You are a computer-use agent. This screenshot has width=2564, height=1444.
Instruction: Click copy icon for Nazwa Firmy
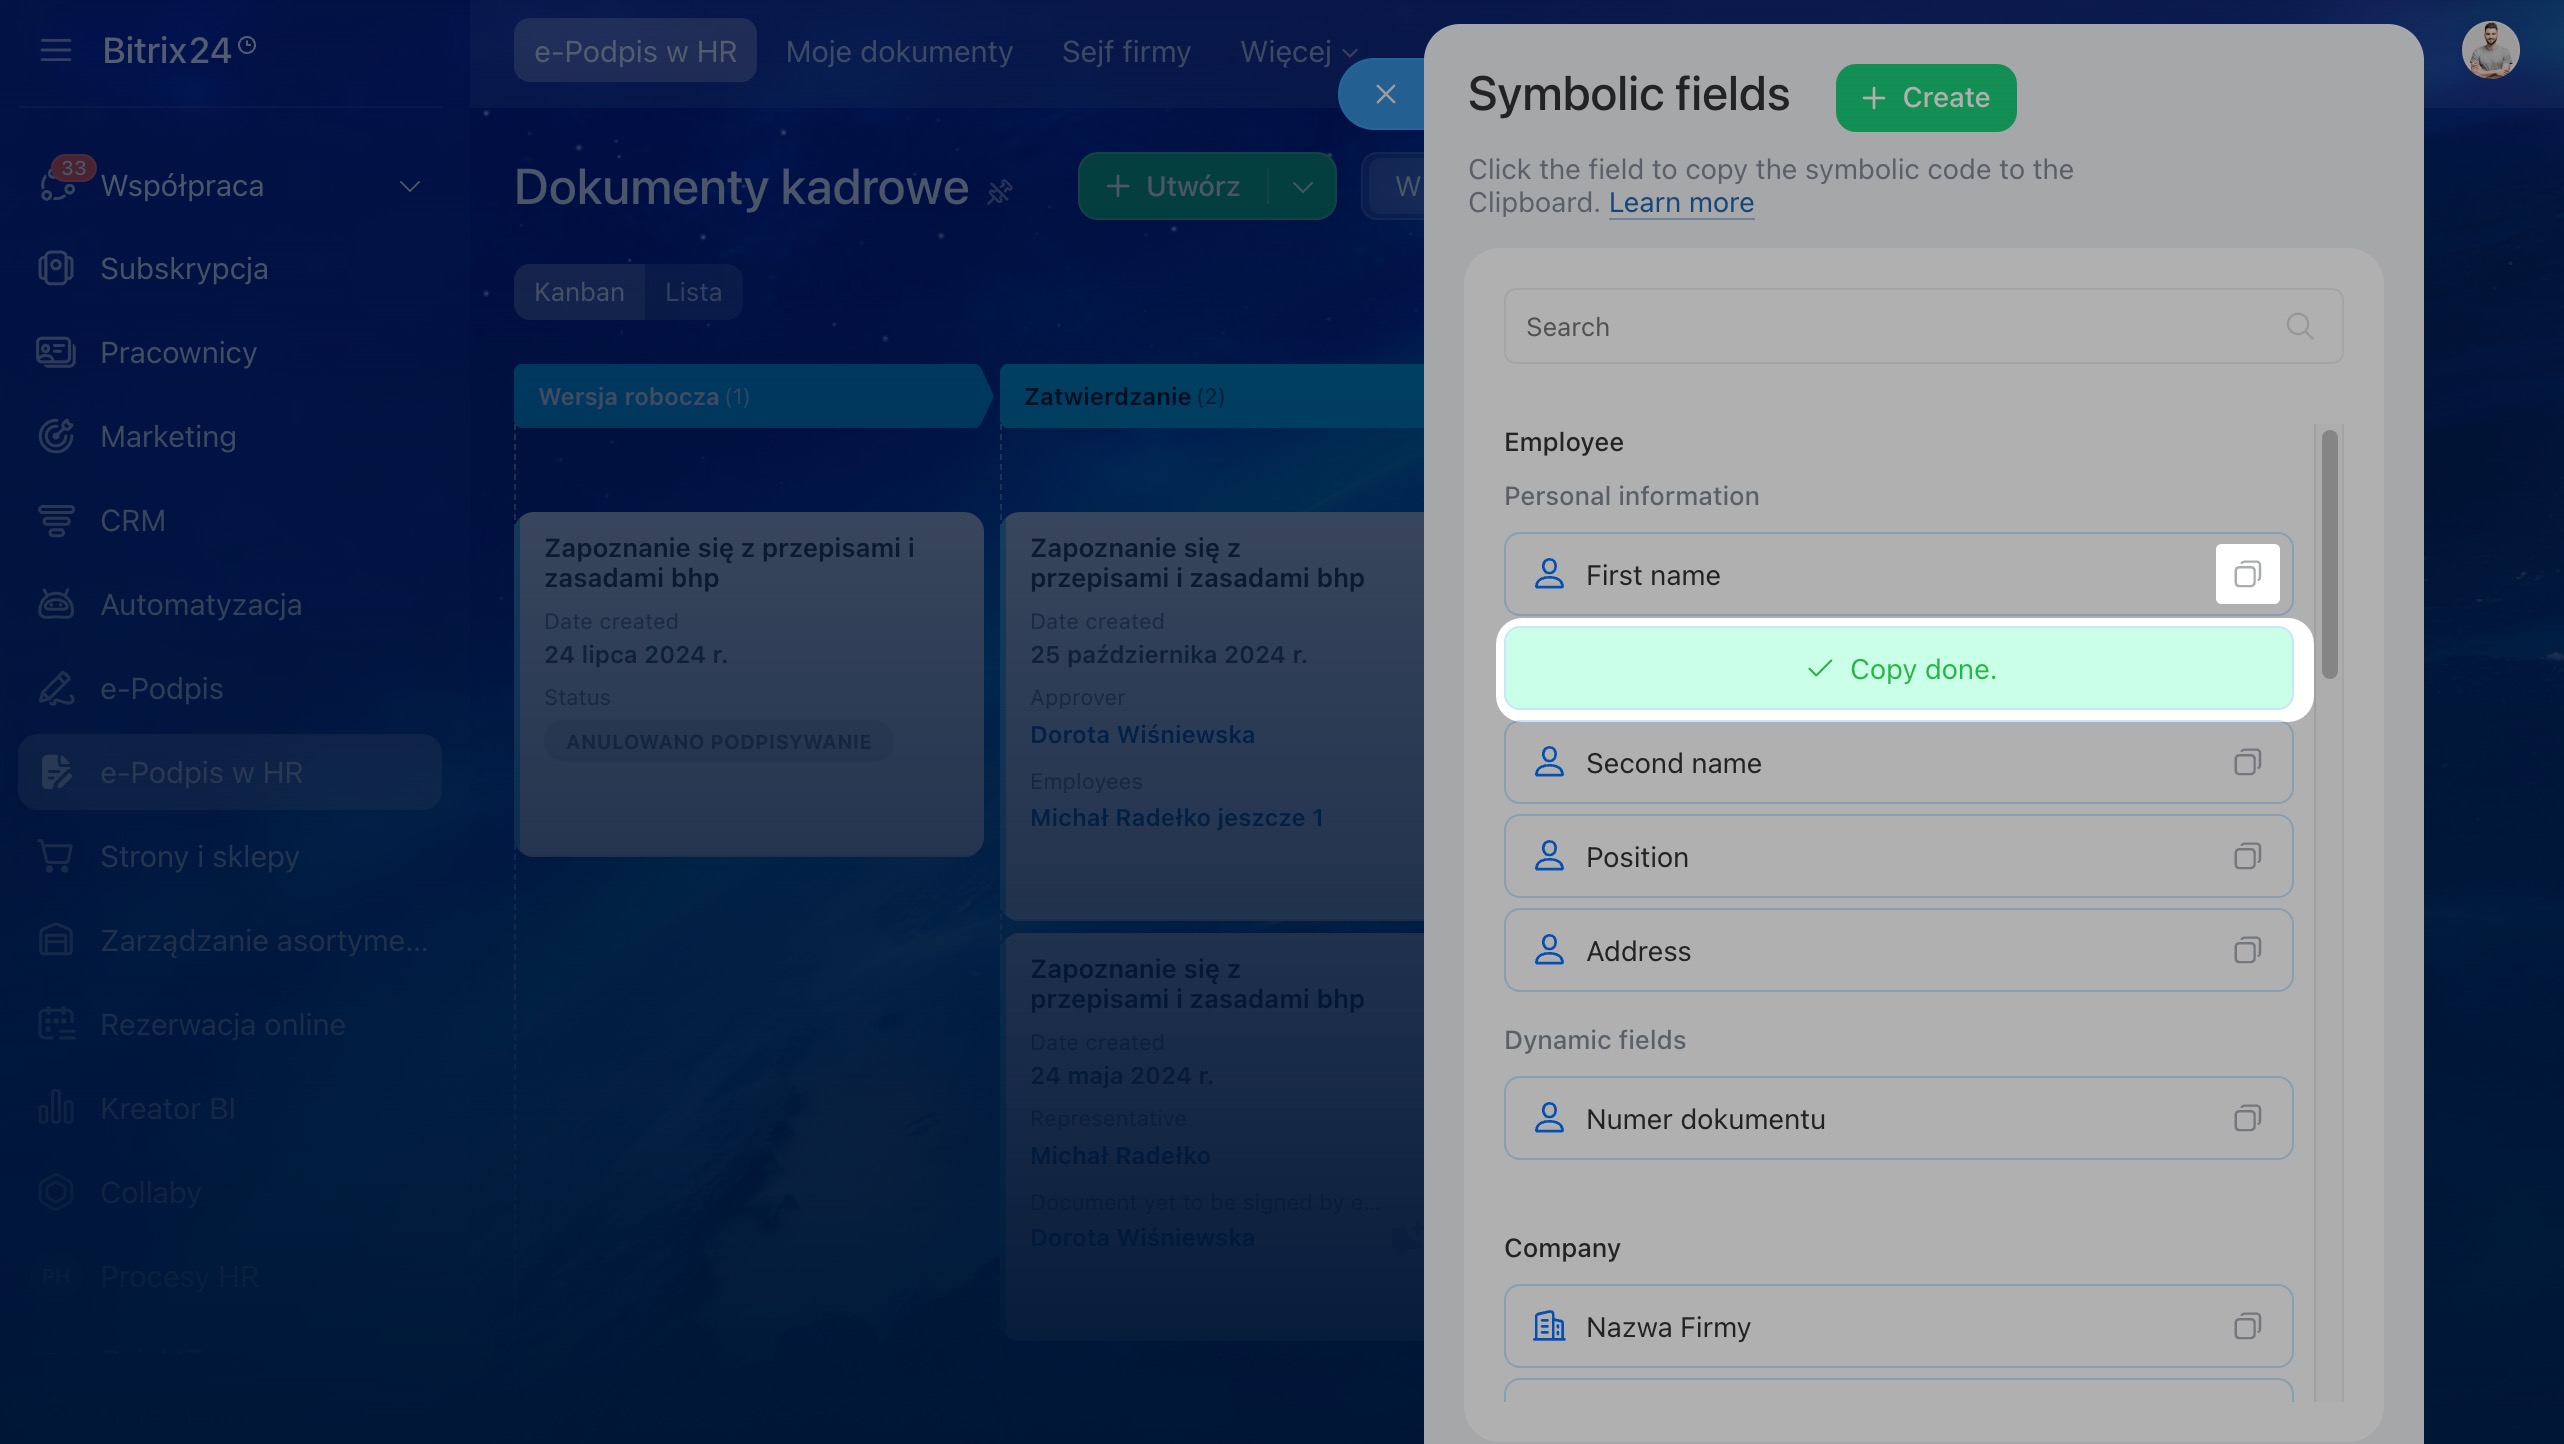point(2247,1327)
